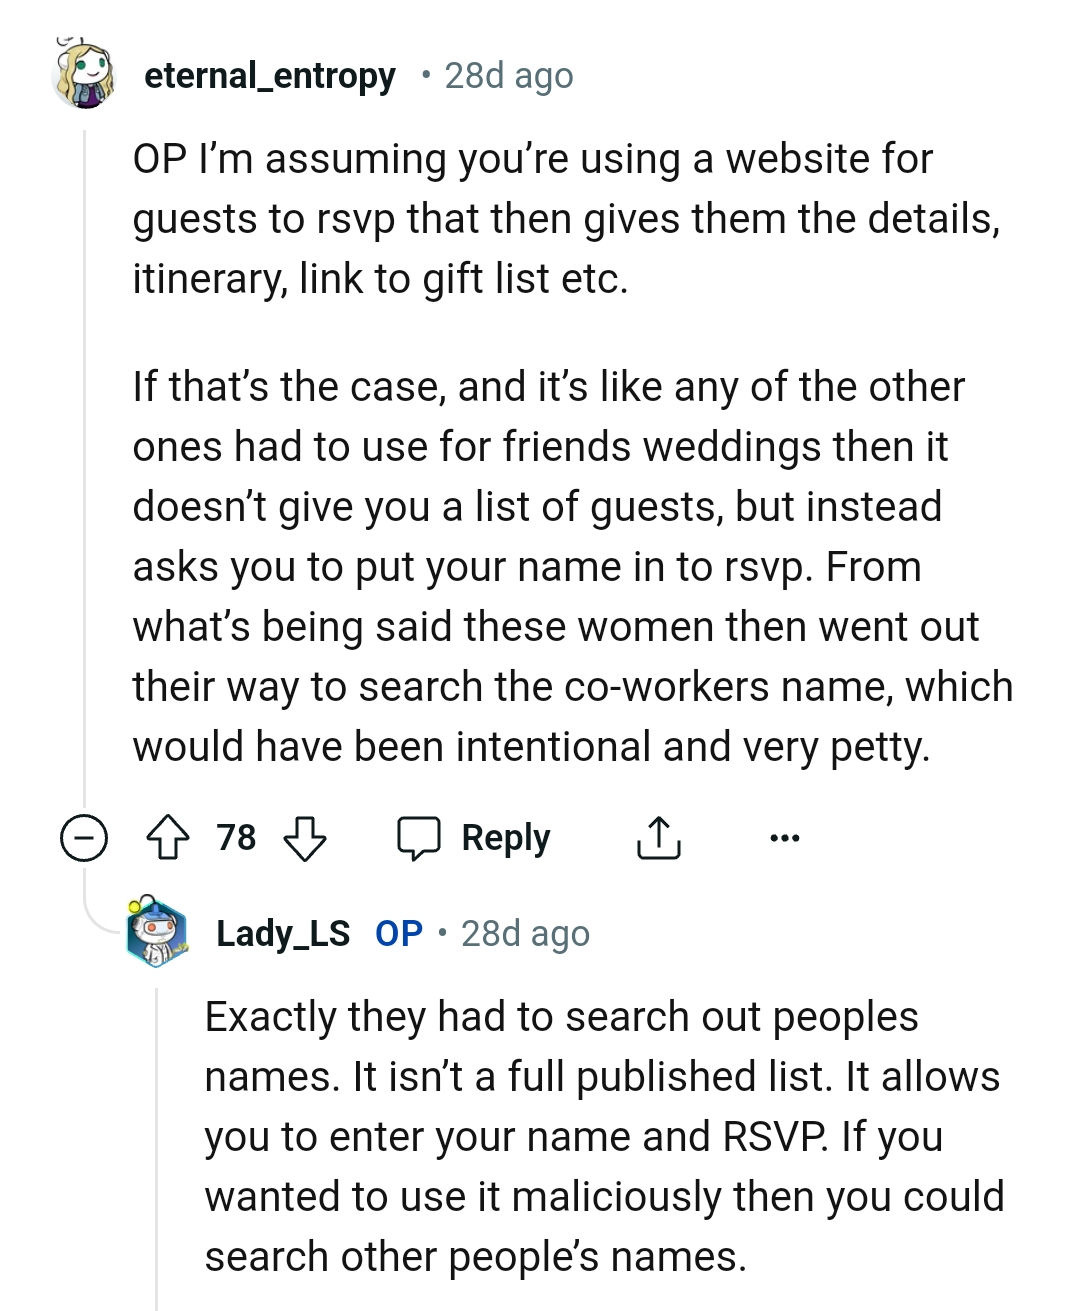
Task: Open eternal_entropy's user profile
Action: pos(269,75)
